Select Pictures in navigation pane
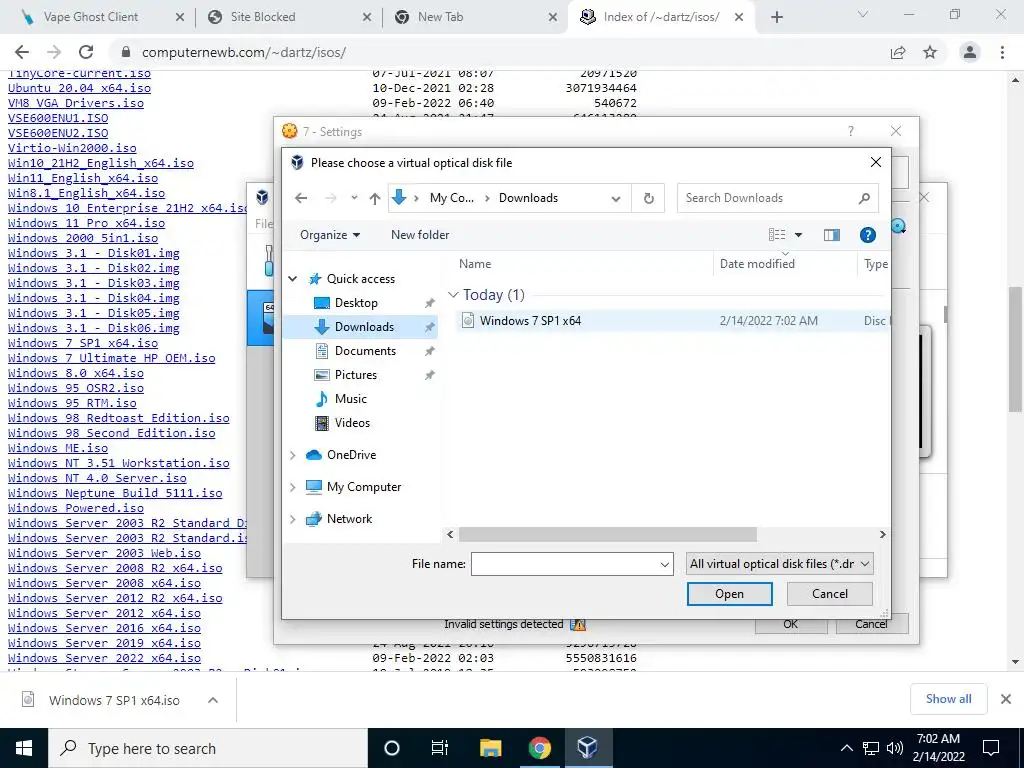The image size is (1024, 768). click(356, 375)
